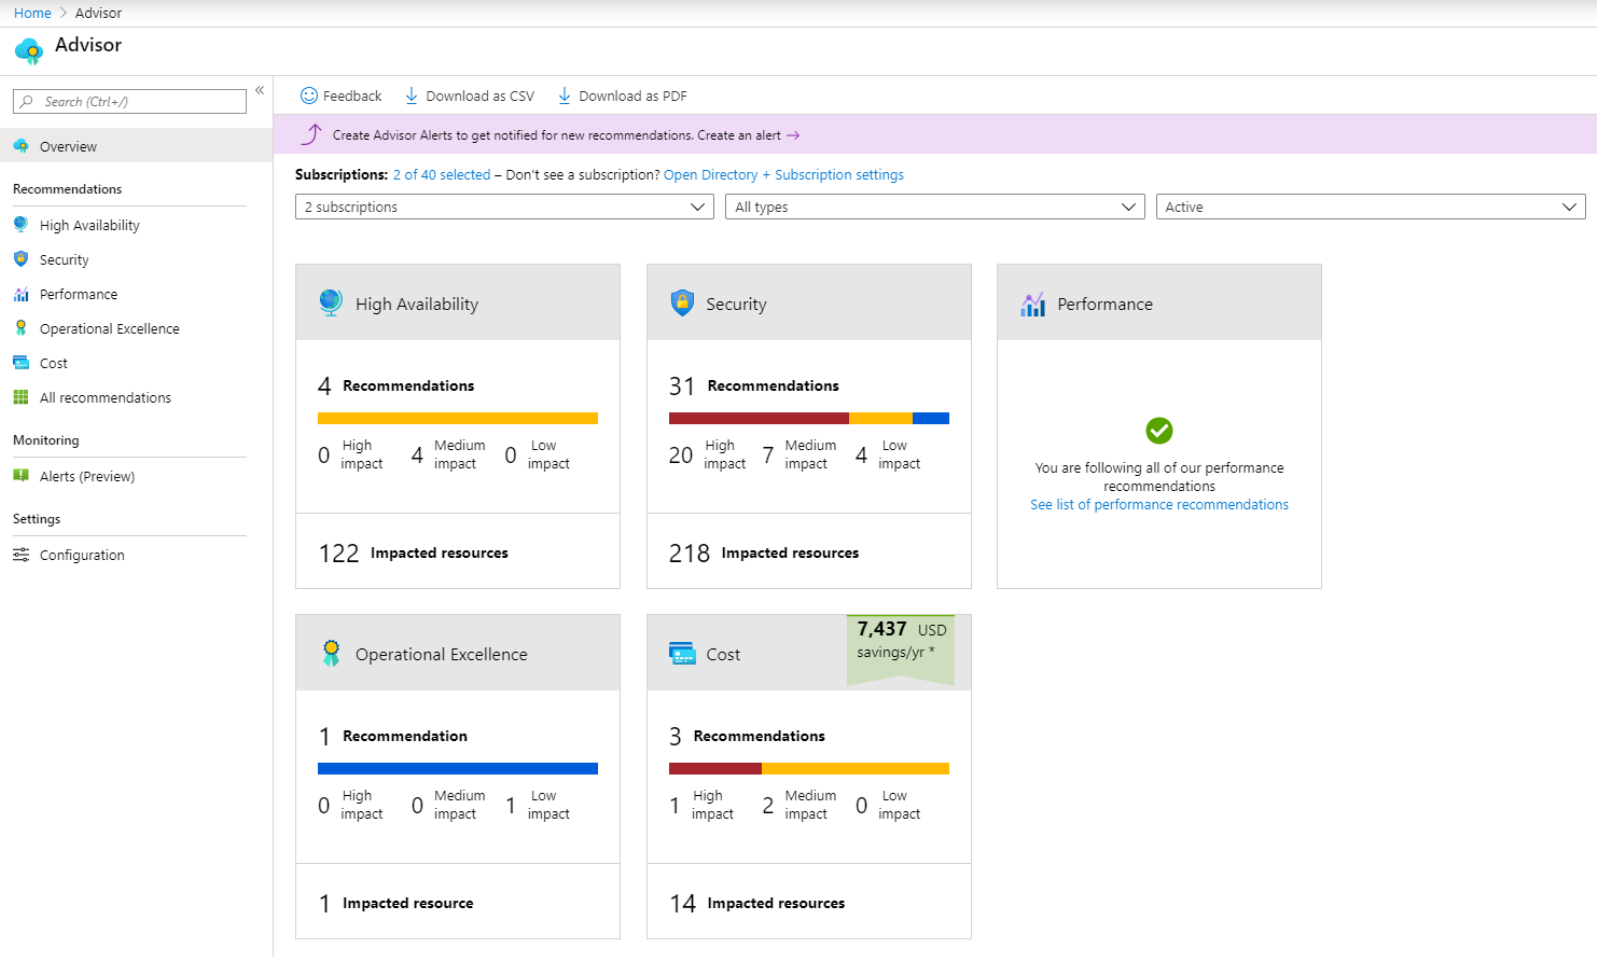This screenshot has height=957, width=1597.
Task: Click the blue segment of Security impact bar
Action: [931, 419]
